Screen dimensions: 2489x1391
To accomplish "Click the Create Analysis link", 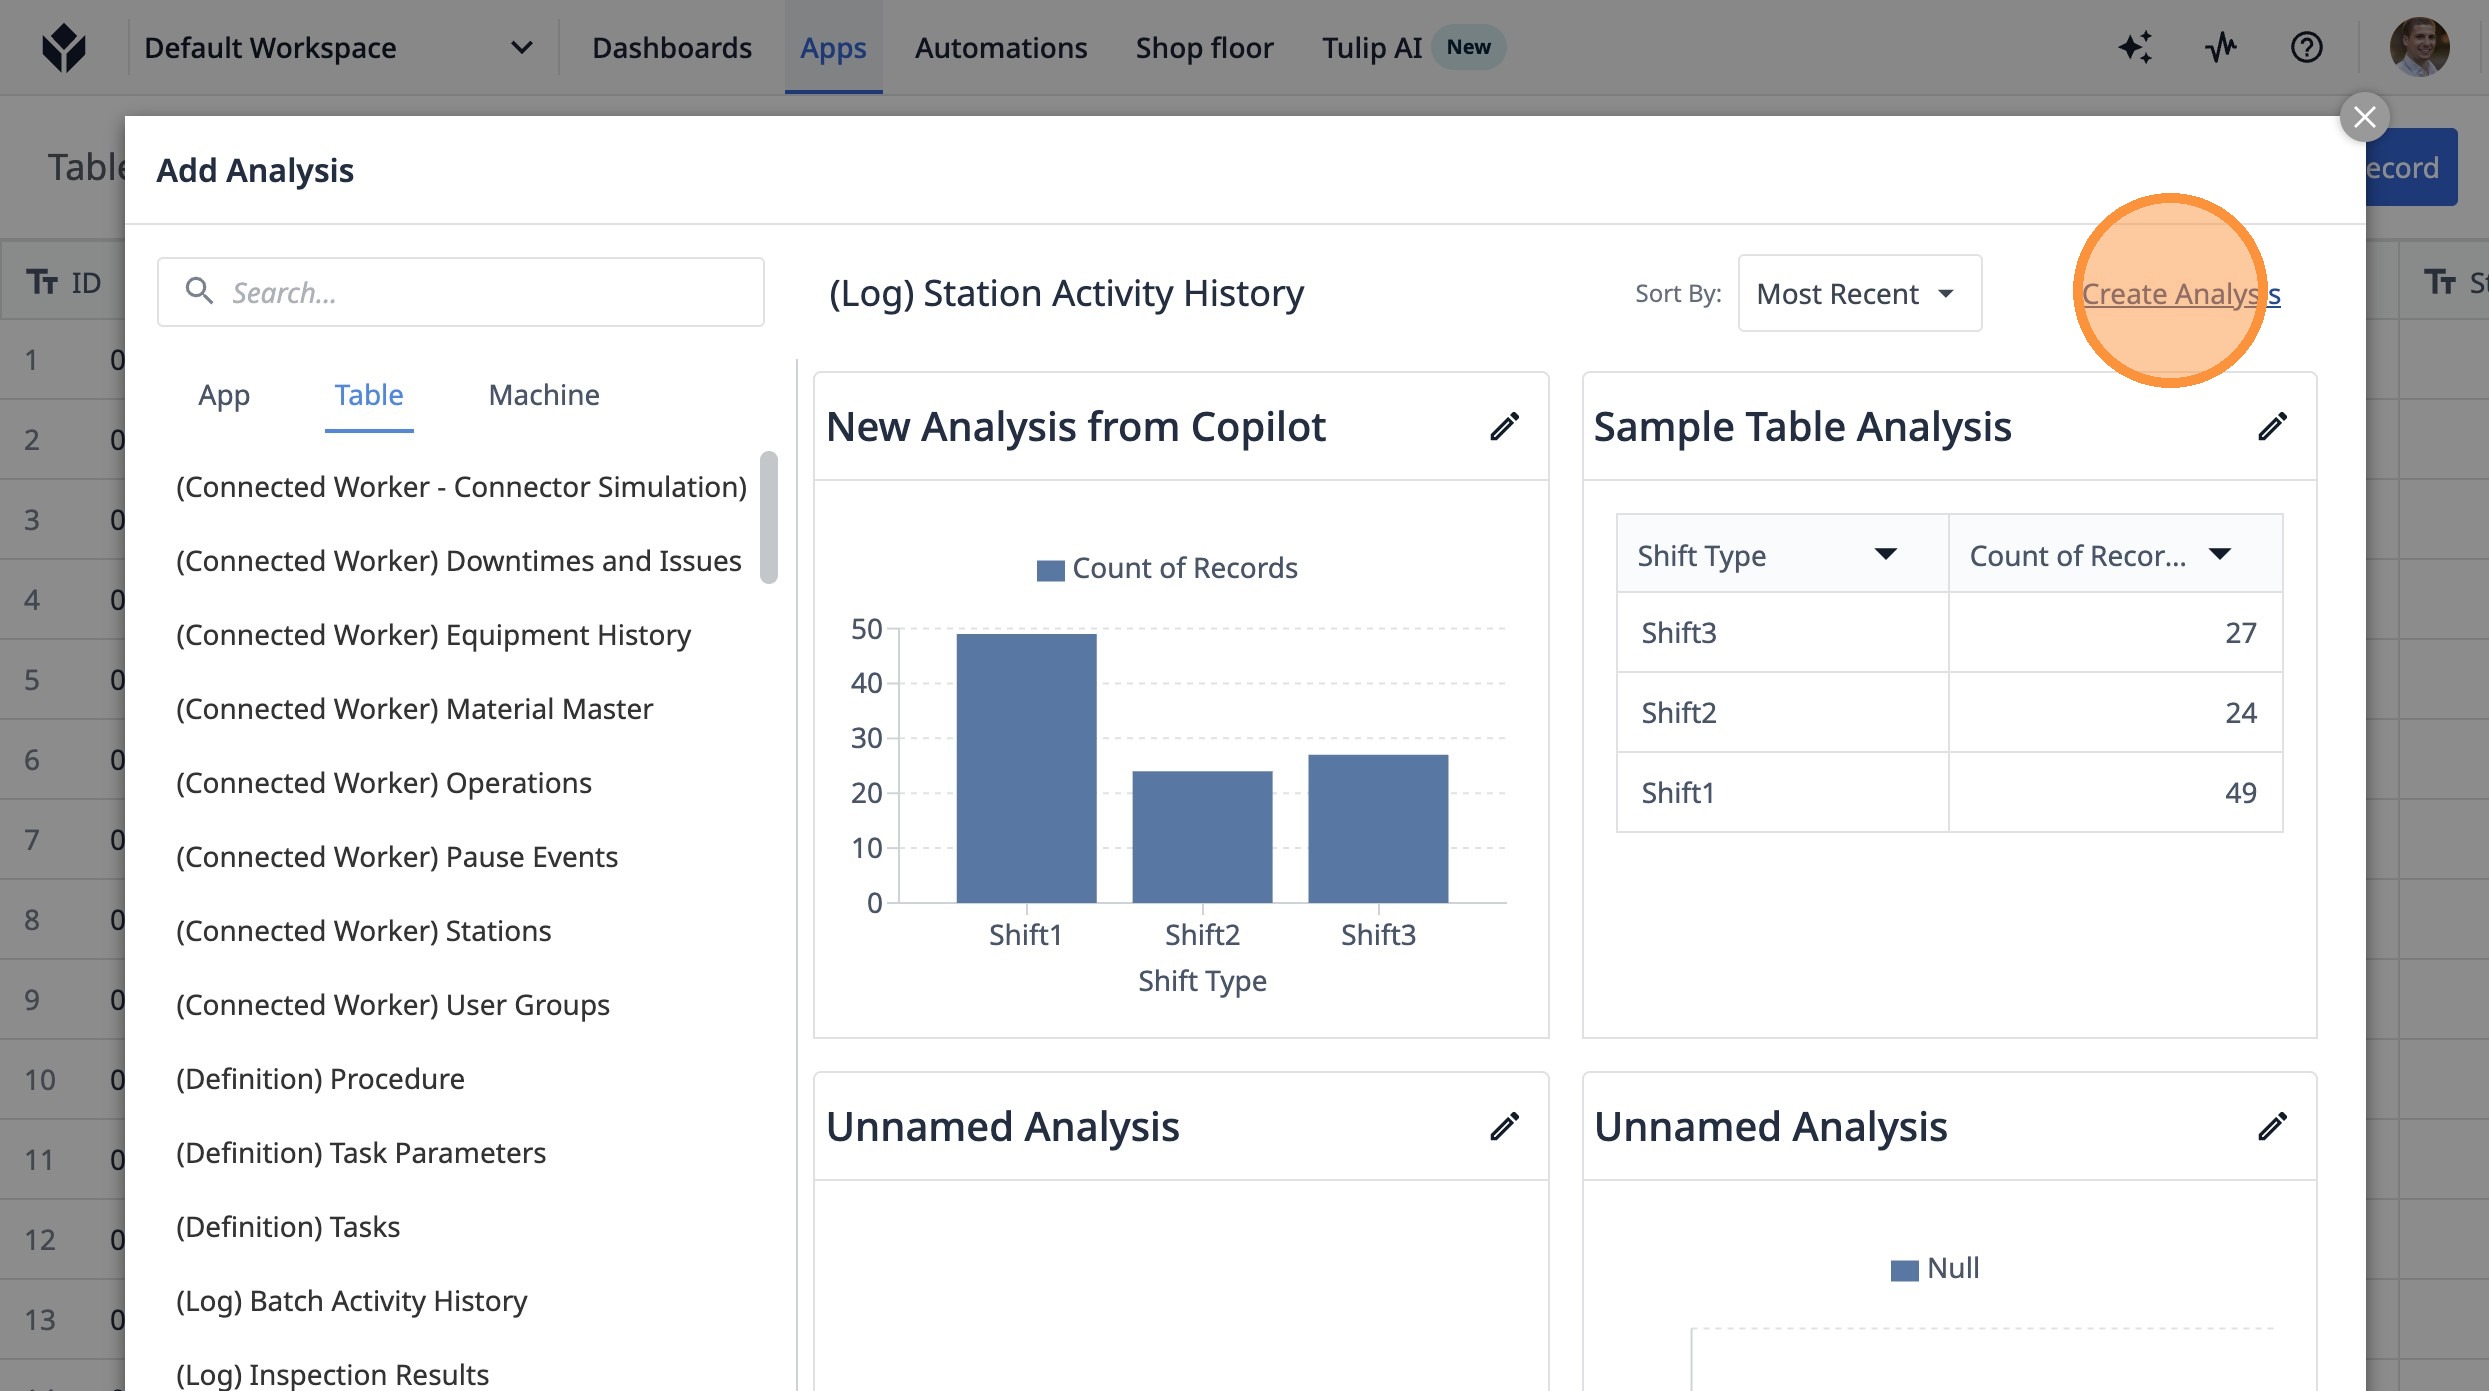I will [x=2180, y=294].
